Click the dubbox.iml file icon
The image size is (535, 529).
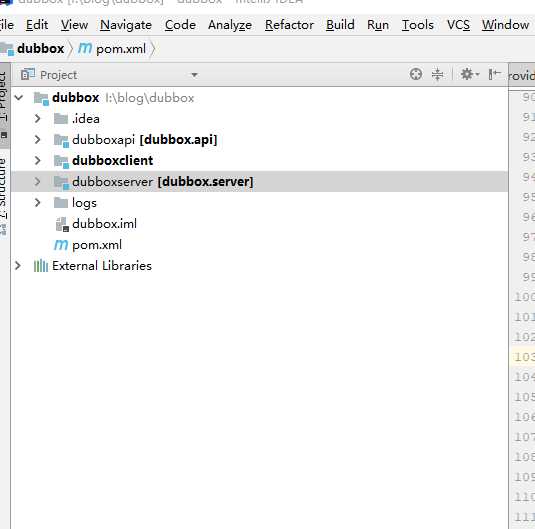pyautogui.click(x=62, y=224)
